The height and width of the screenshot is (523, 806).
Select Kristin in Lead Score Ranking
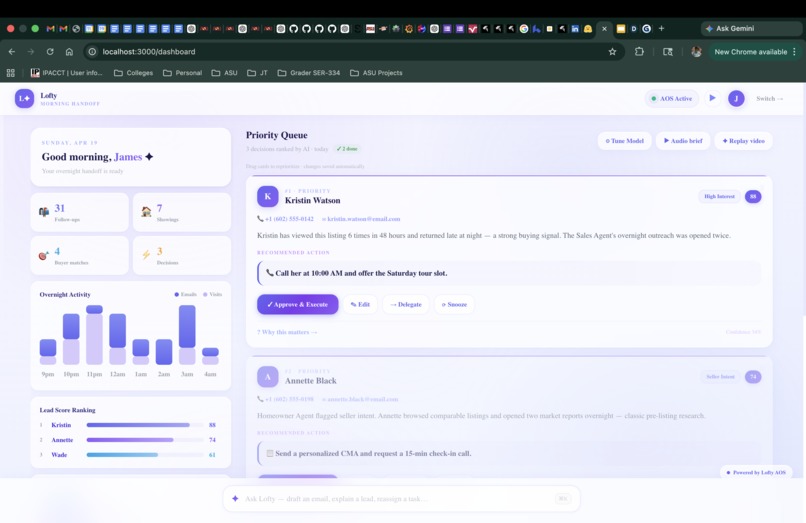[61, 425]
